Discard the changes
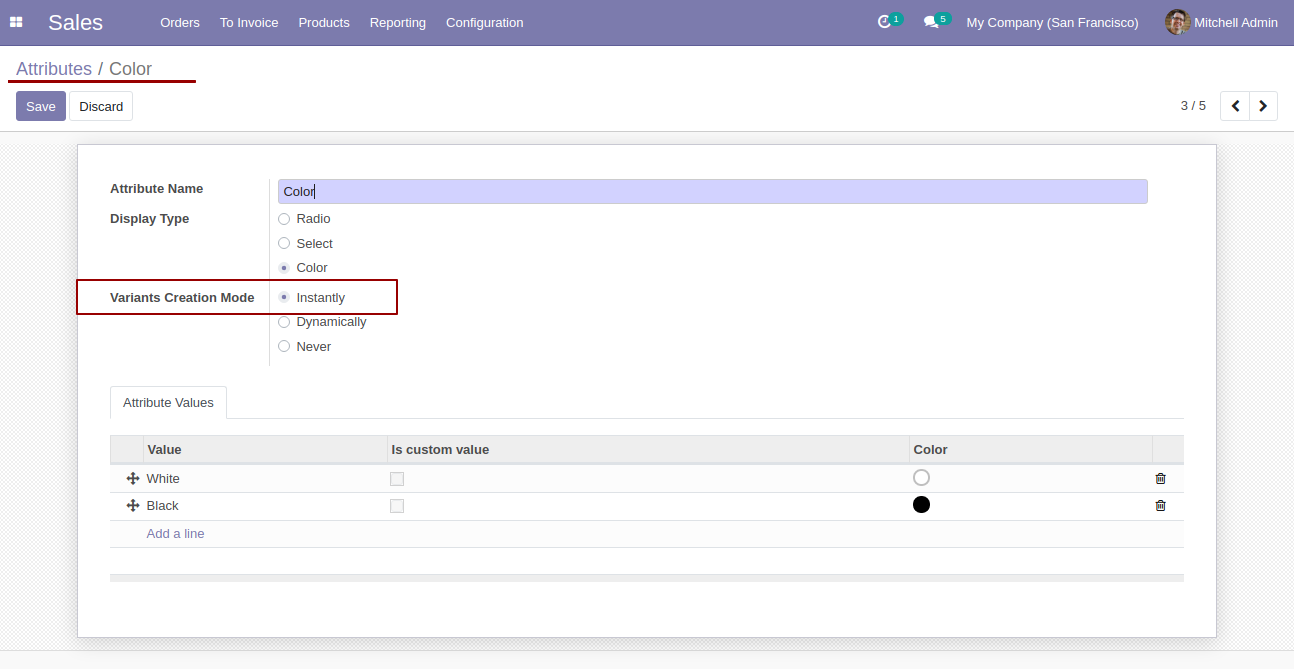Image resolution: width=1294 pixels, height=669 pixels. (101, 106)
